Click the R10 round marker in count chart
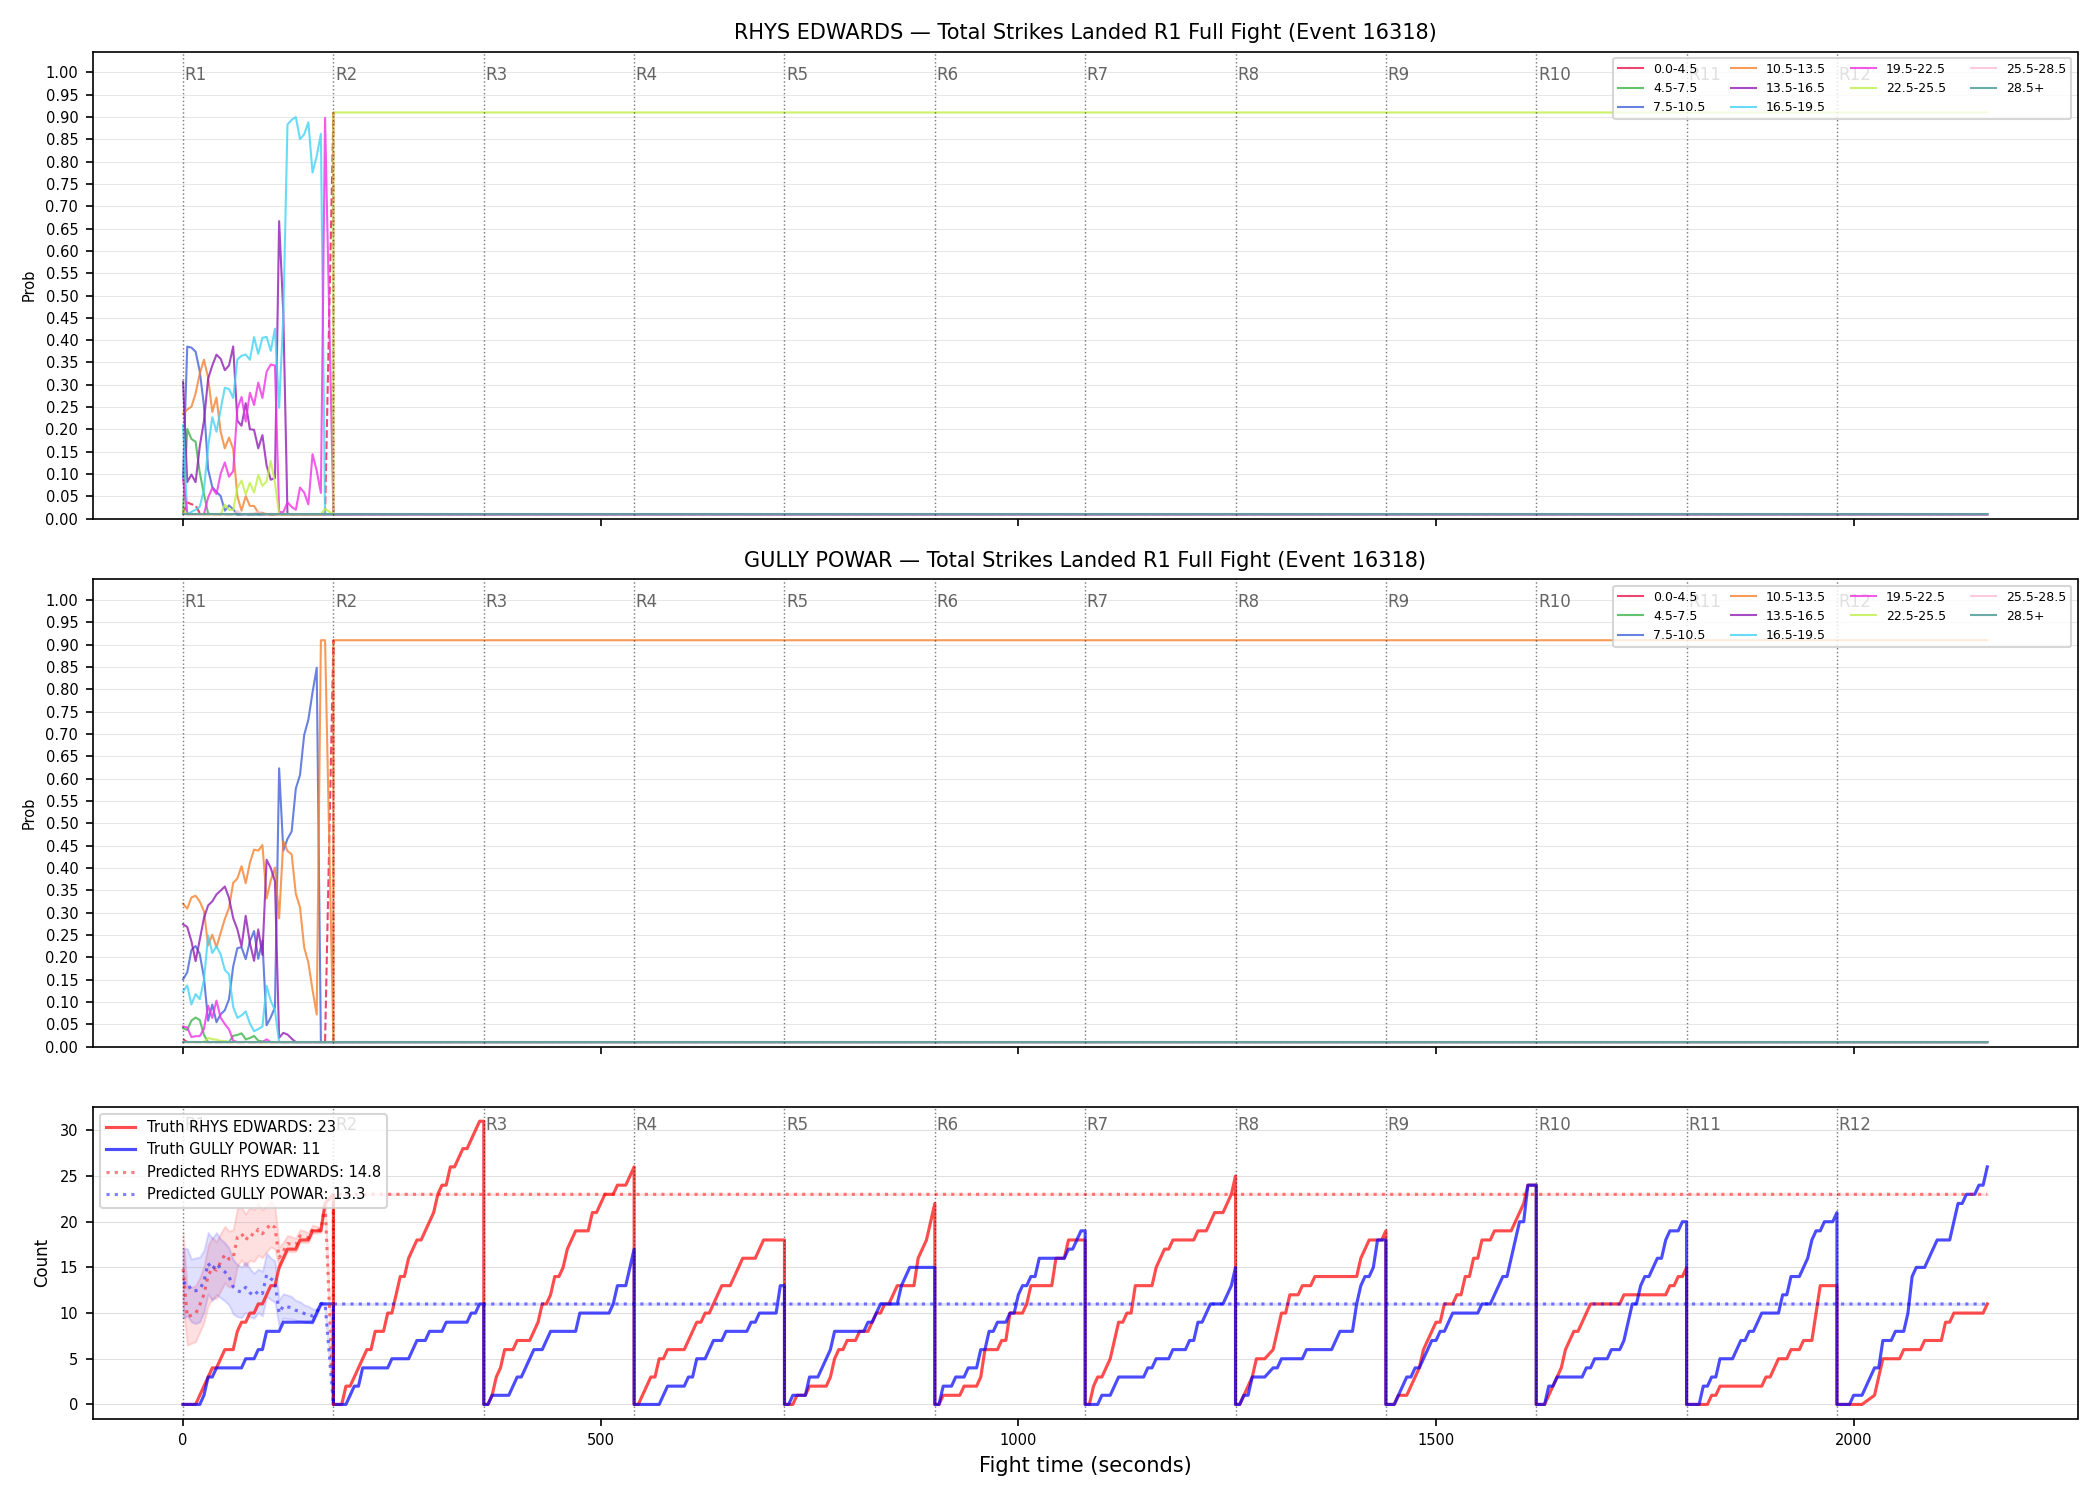 [x=1554, y=1124]
